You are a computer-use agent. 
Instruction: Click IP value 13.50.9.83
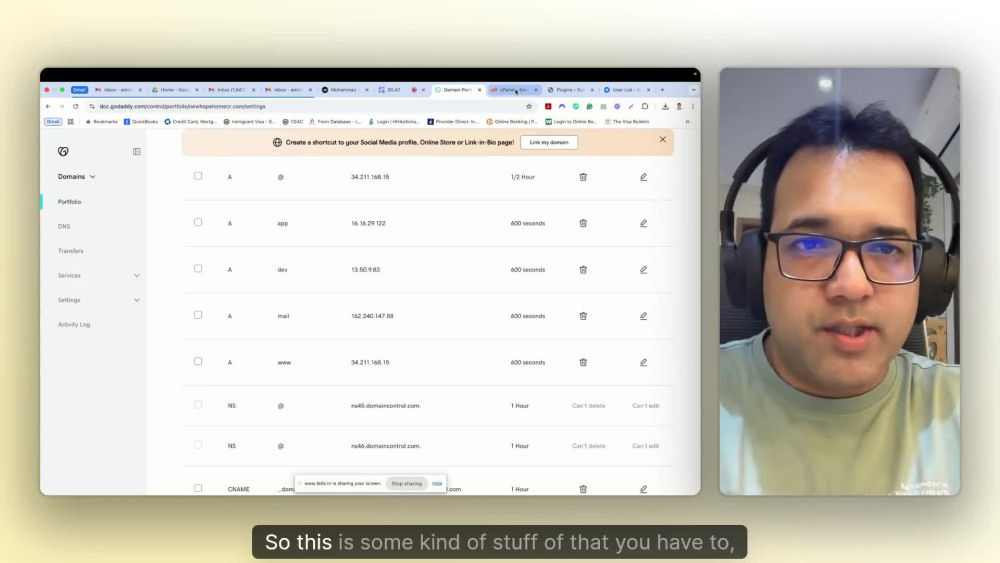click(x=365, y=270)
